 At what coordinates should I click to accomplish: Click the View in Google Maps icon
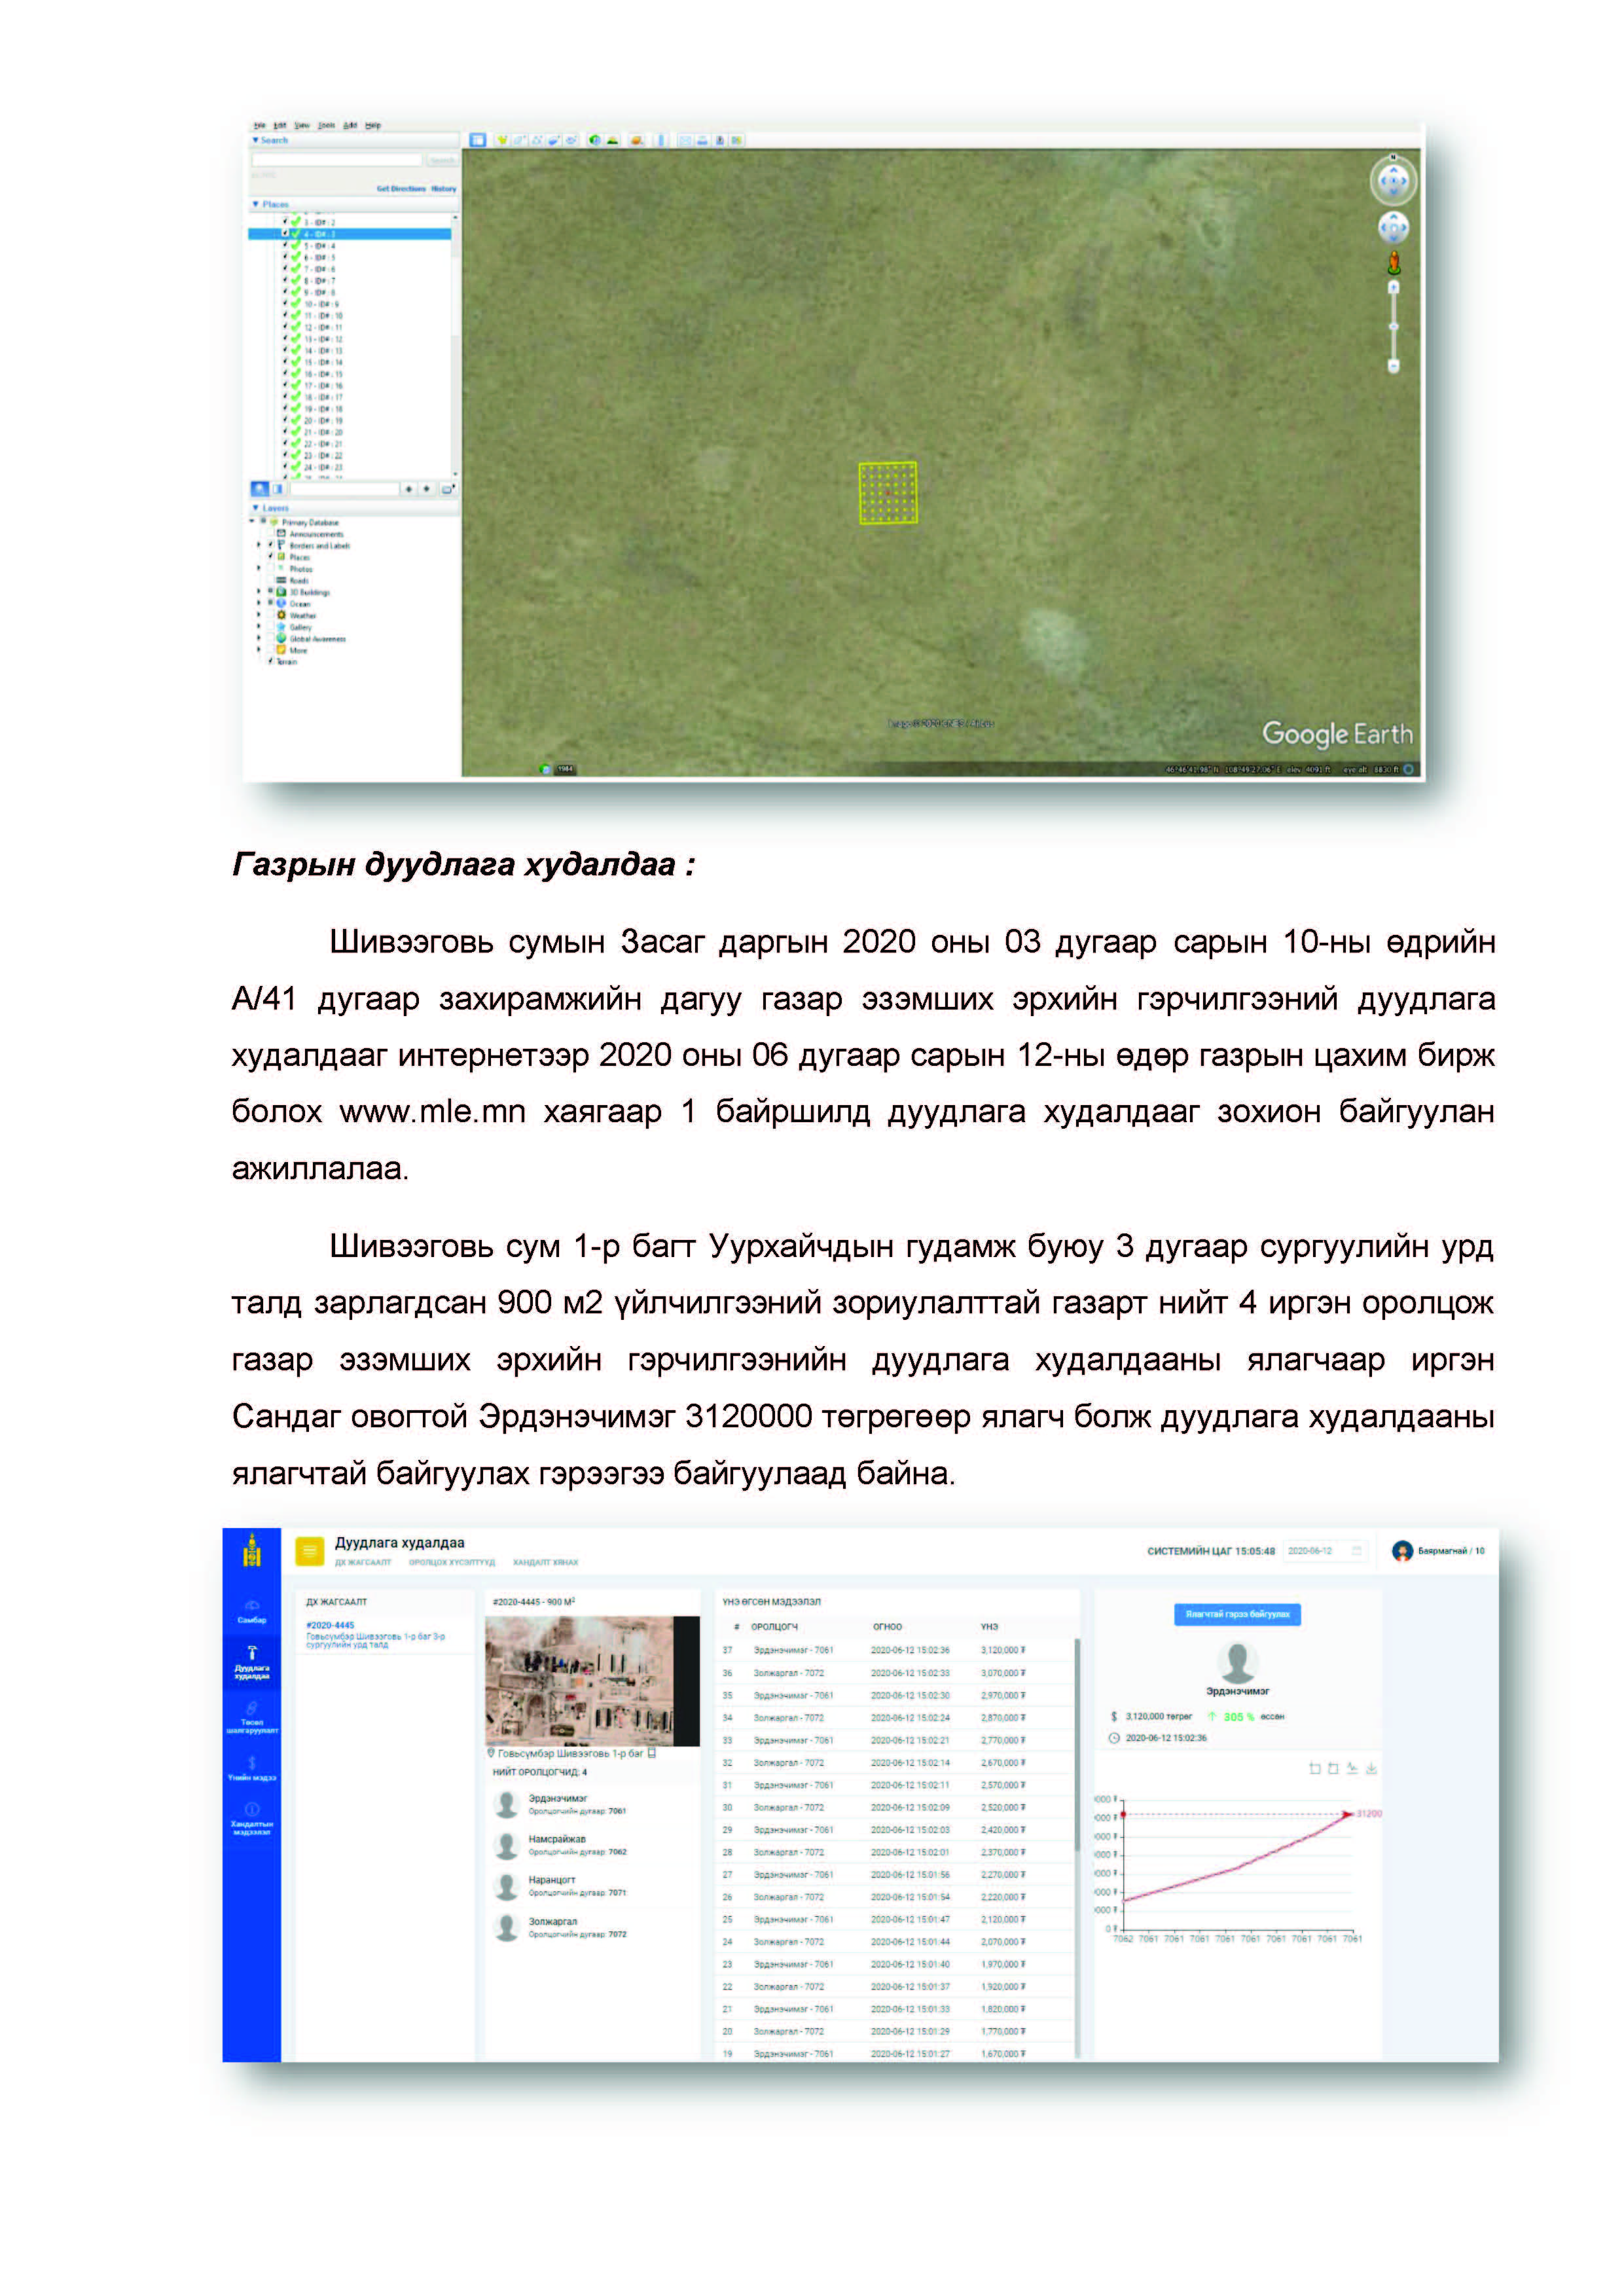[x=736, y=140]
